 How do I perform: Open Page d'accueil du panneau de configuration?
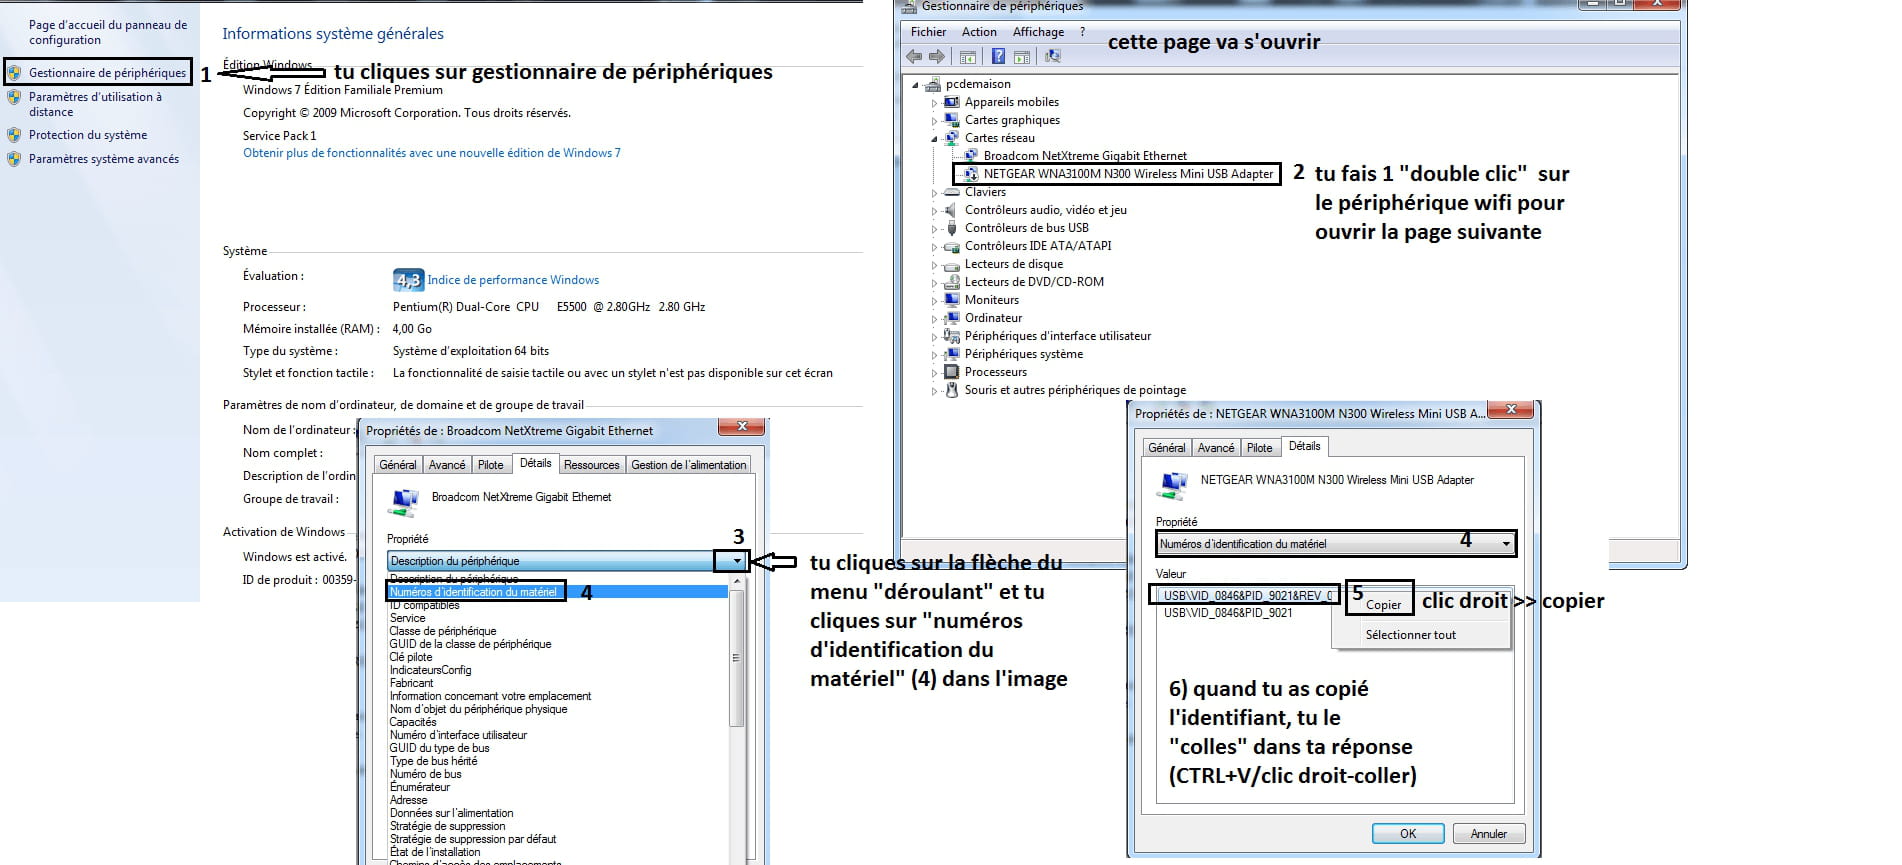click(x=107, y=32)
